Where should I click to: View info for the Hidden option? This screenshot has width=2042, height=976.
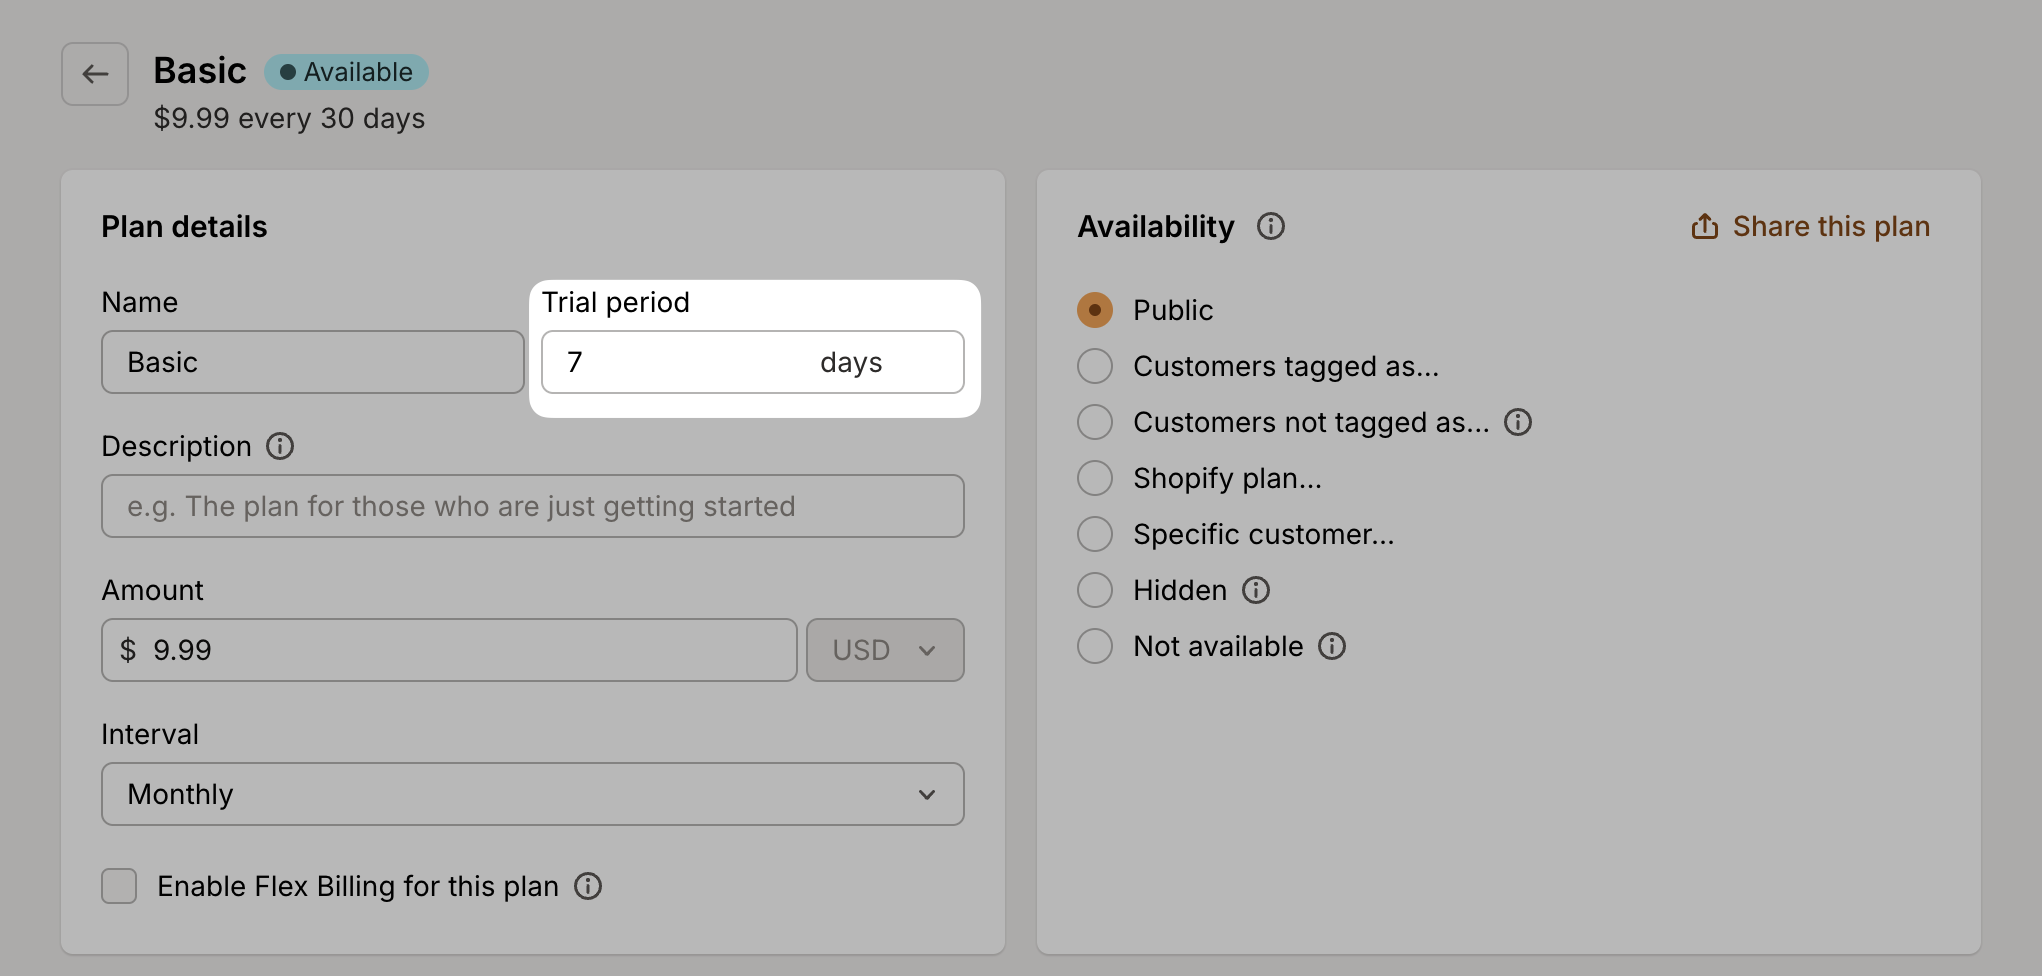click(1257, 590)
